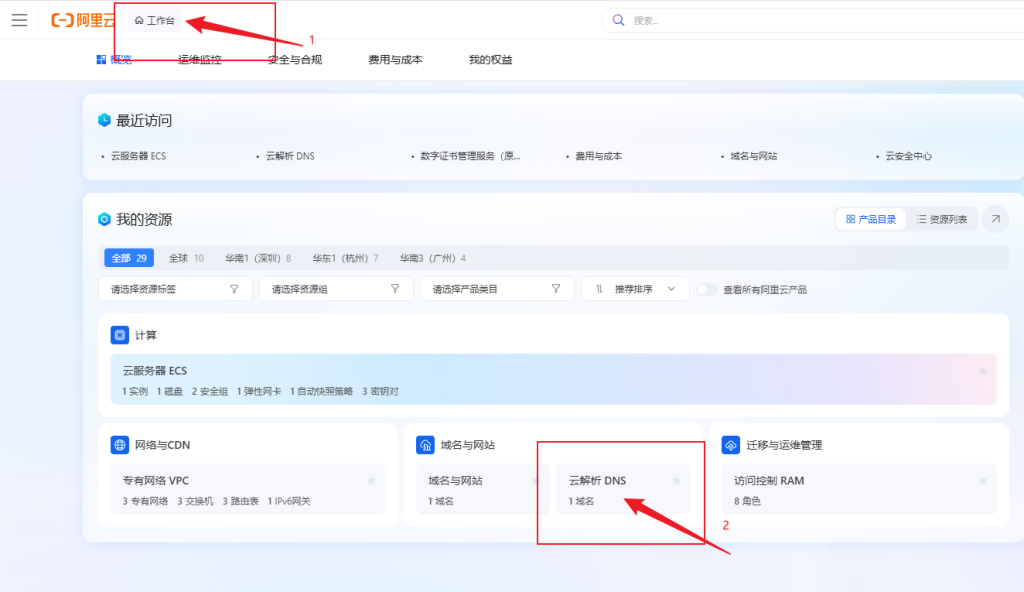Star the 云服务器 ECS resource card
The width and height of the screenshot is (1024, 592).
(982, 371)
